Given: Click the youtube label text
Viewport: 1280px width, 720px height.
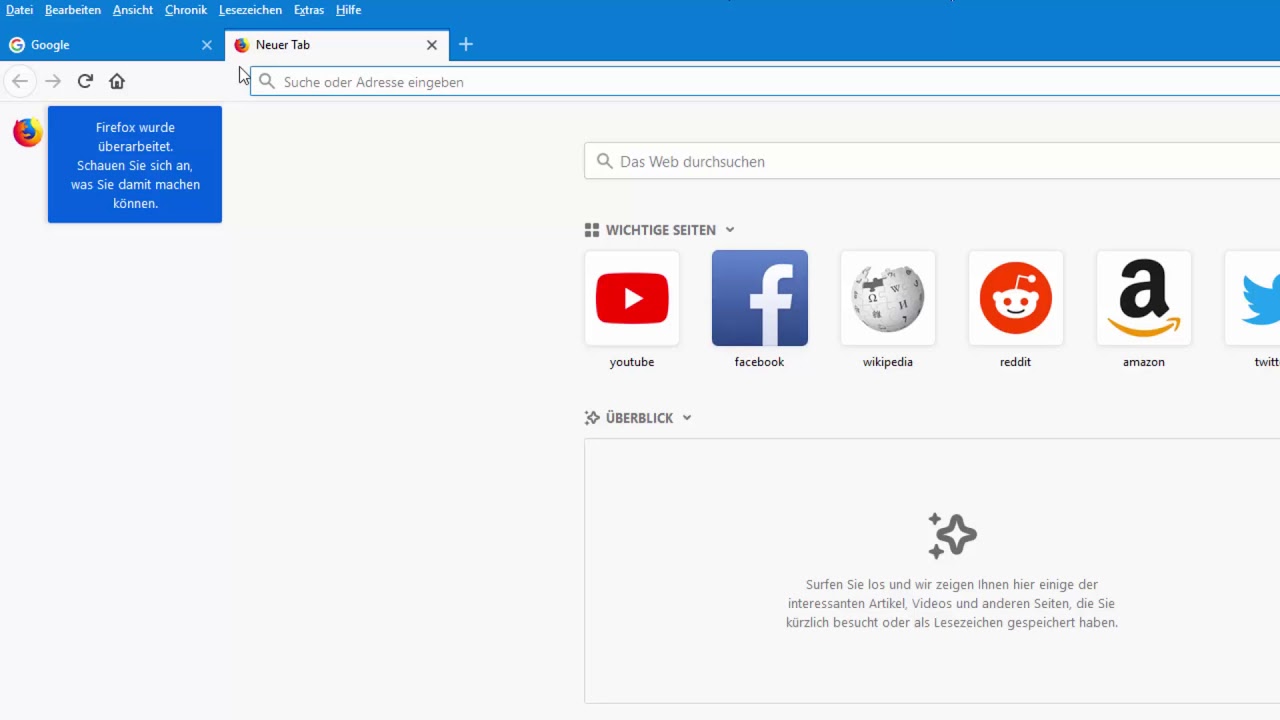Looking at the screenshot, I should point(632,362).
